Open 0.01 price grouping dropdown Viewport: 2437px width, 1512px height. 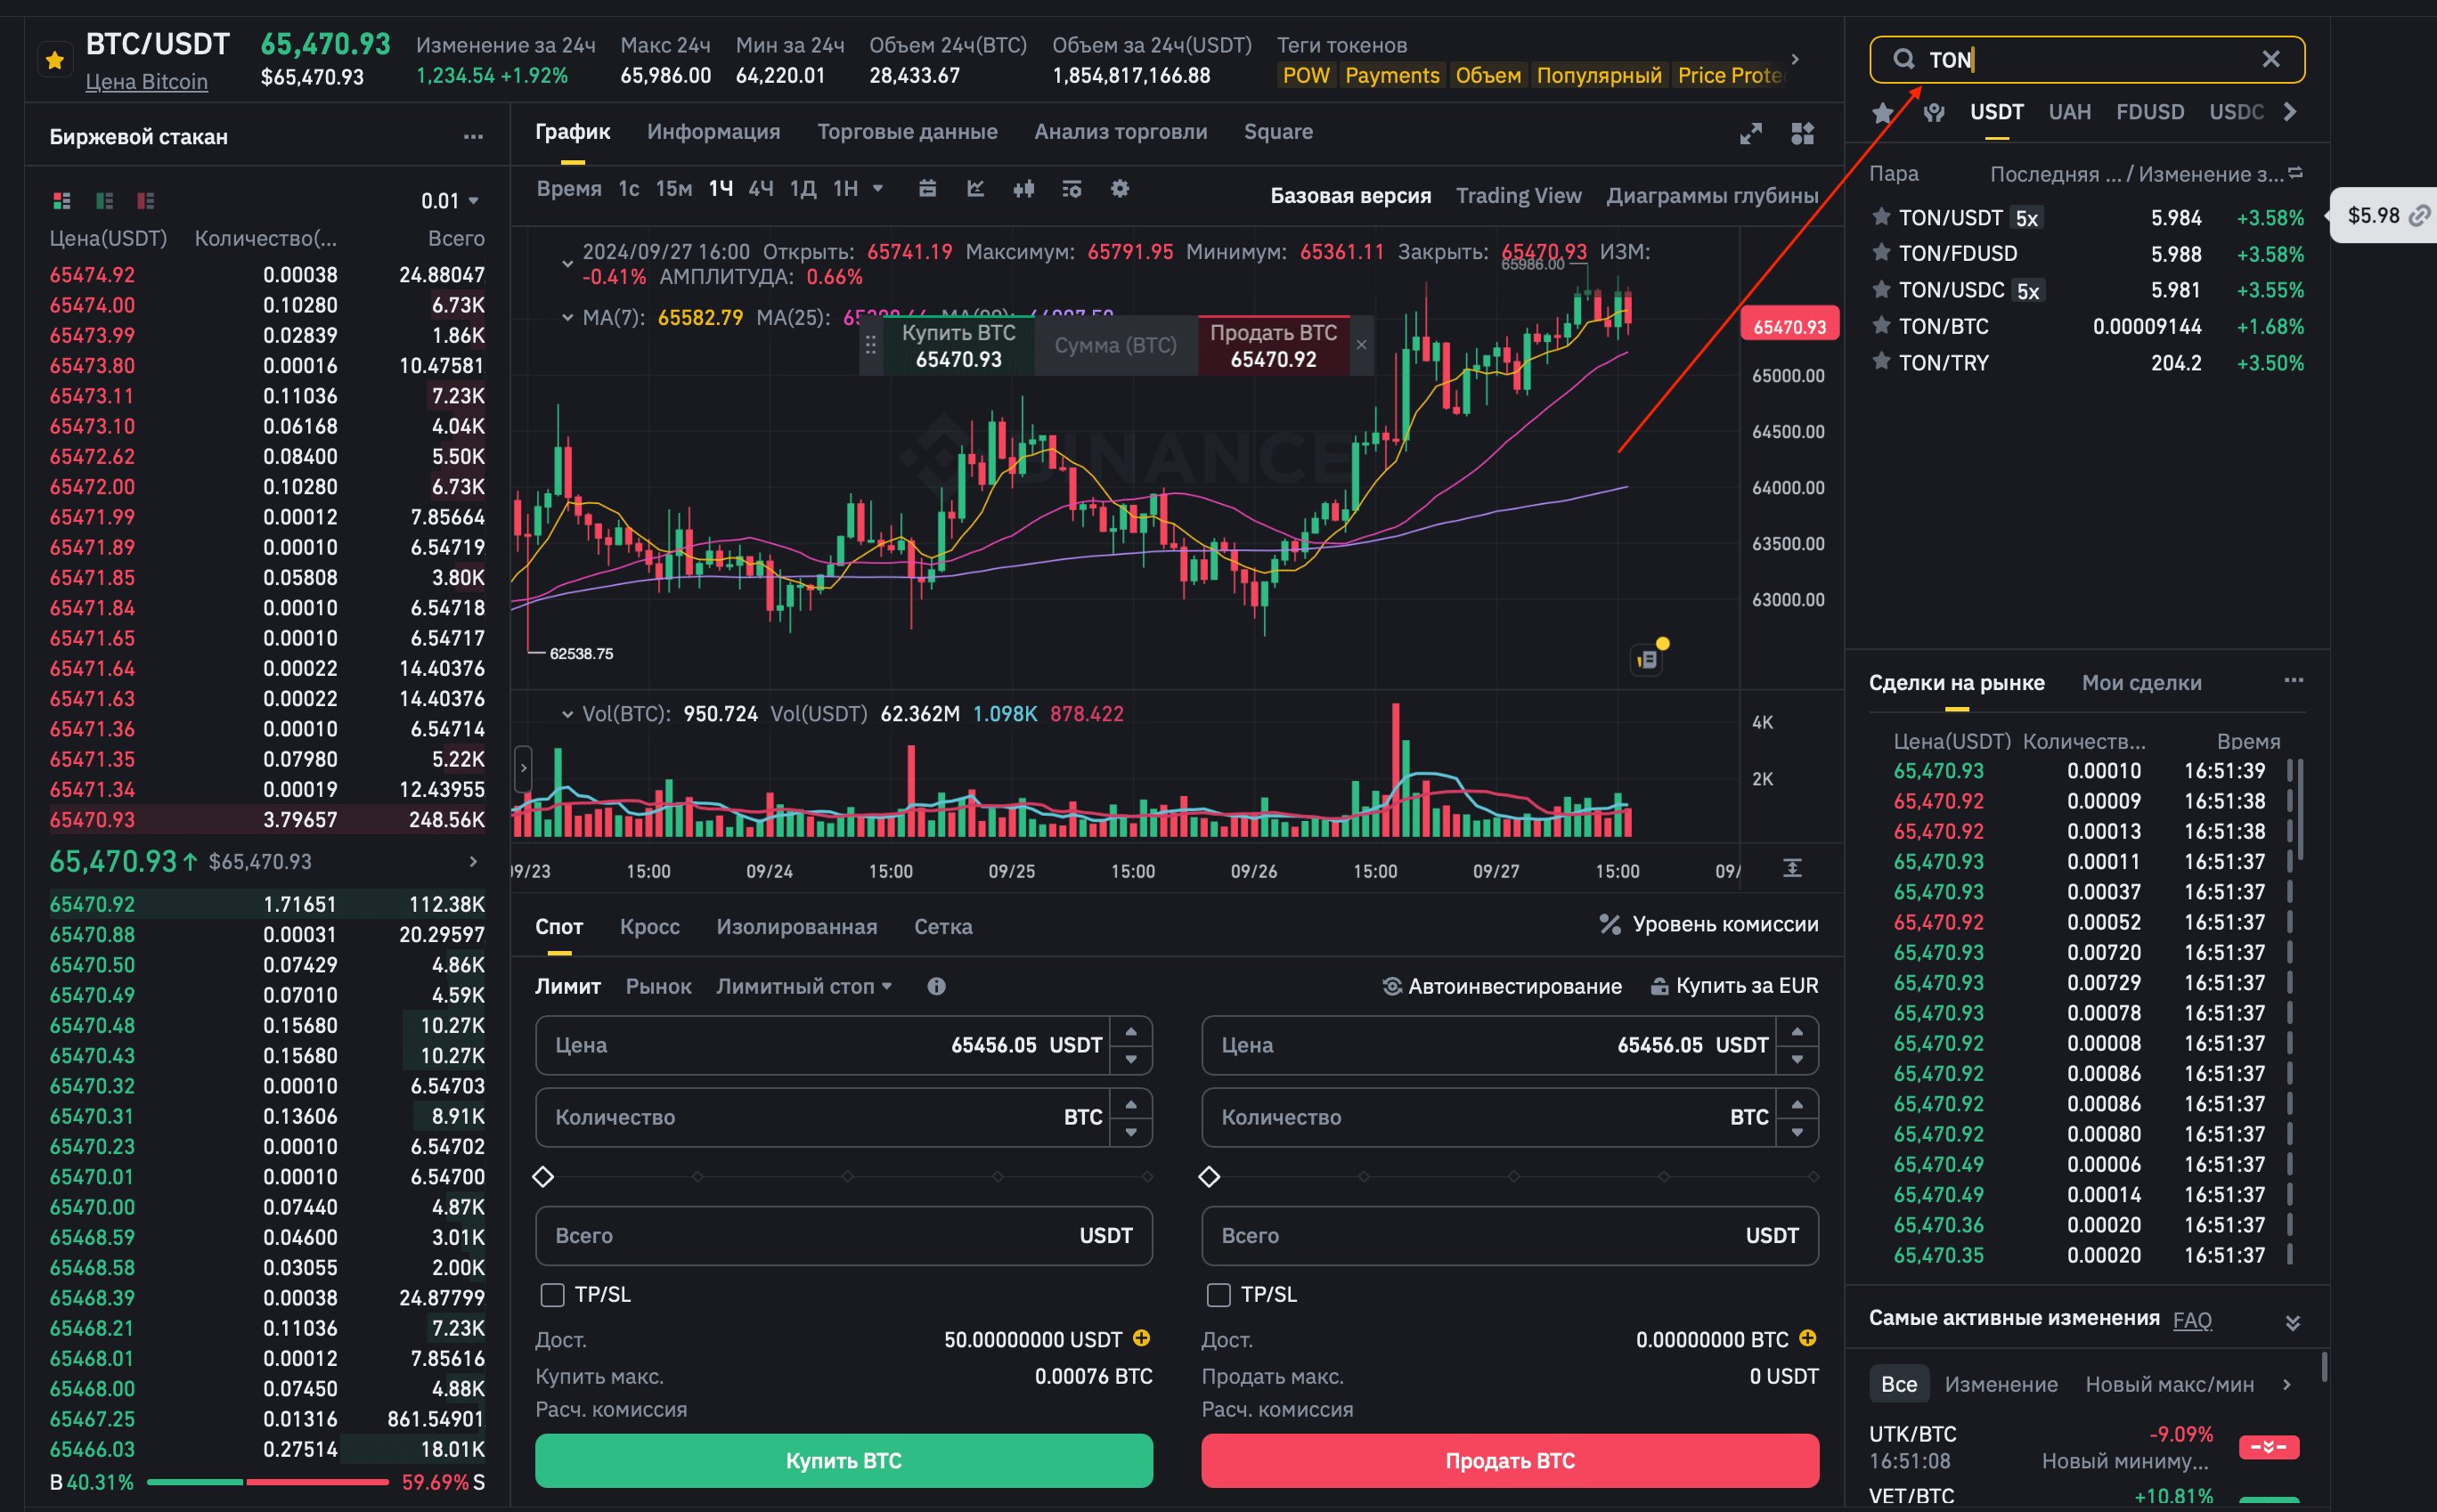coord(450,201)
